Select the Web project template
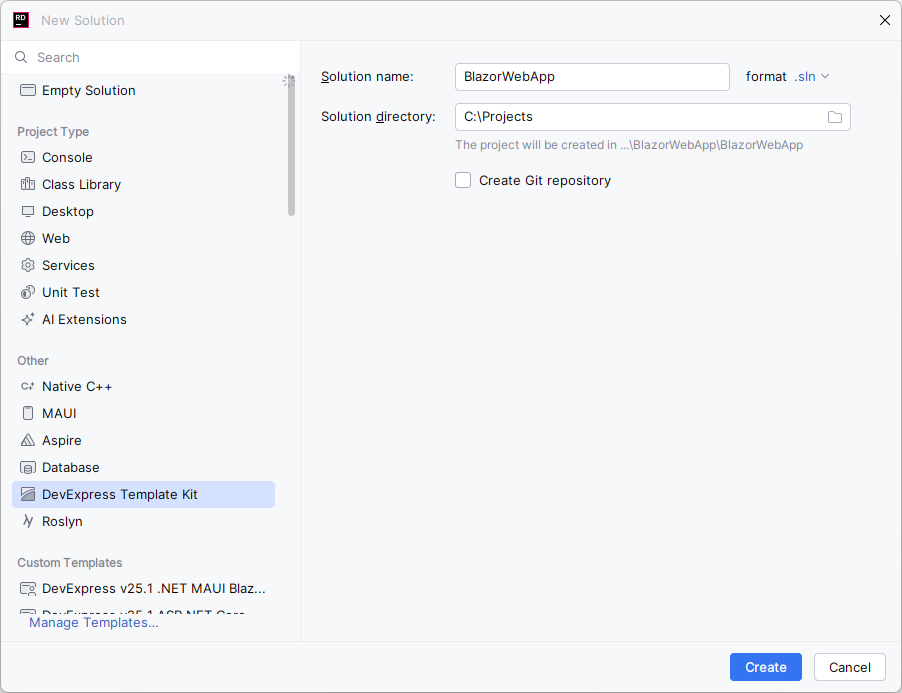 coord(57,238)
